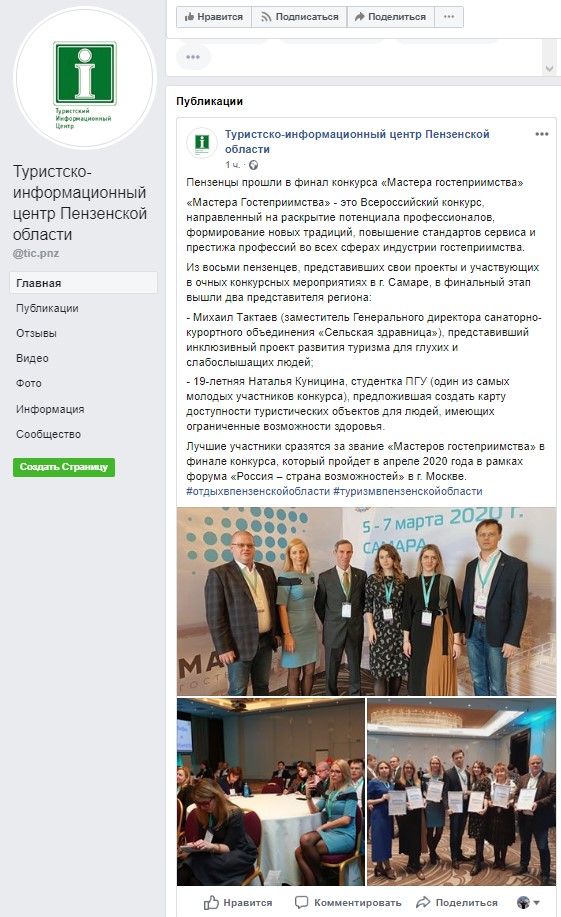
Task: Like the post with the bottom Нравится button
Action: point(238,902)
